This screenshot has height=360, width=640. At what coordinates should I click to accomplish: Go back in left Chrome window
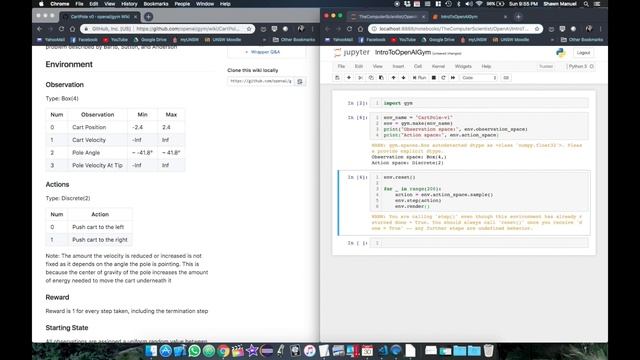click(40, 29)
